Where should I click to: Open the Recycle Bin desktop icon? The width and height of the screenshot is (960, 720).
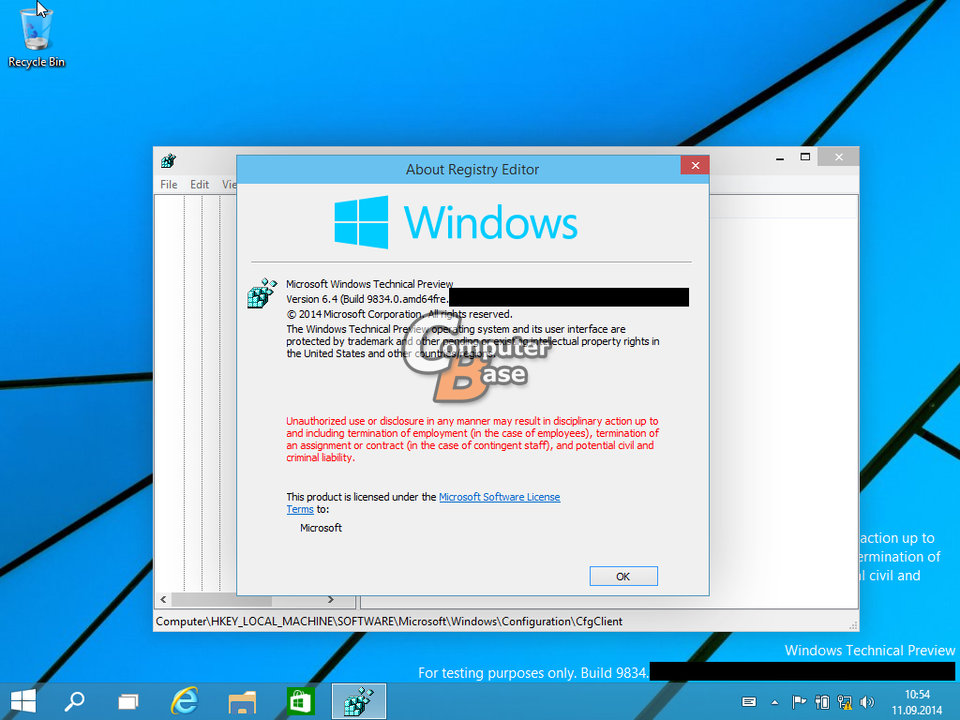tap(36, 36)
